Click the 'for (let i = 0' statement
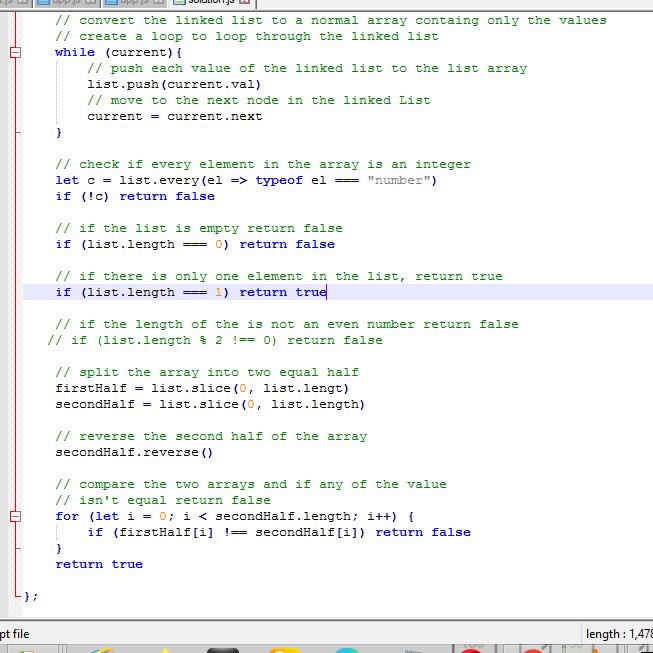 pos(234,516)
